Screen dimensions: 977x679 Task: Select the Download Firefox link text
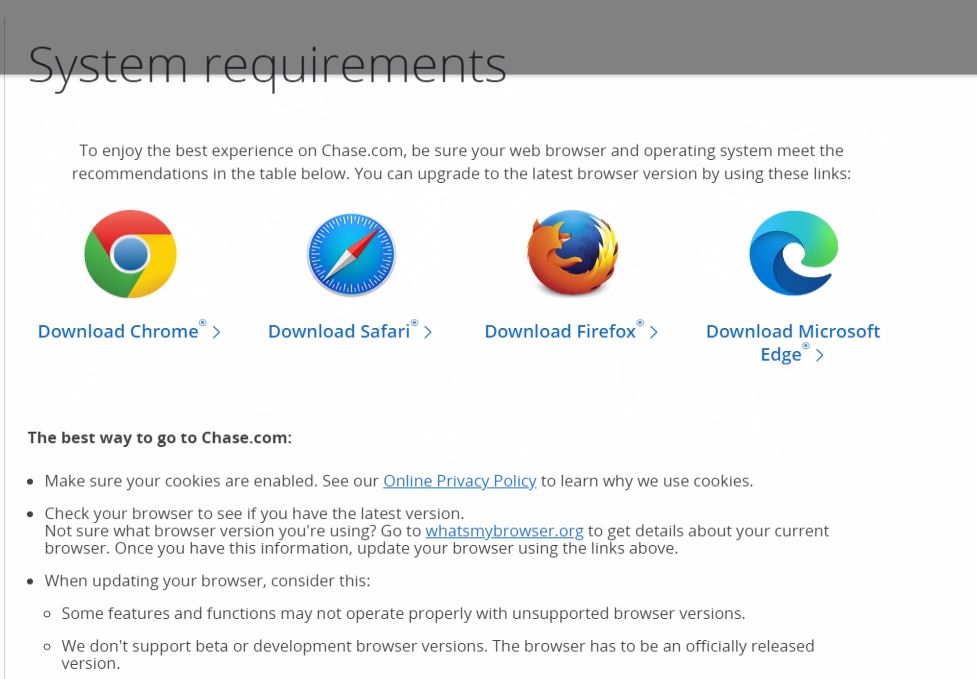pos(560,332)
